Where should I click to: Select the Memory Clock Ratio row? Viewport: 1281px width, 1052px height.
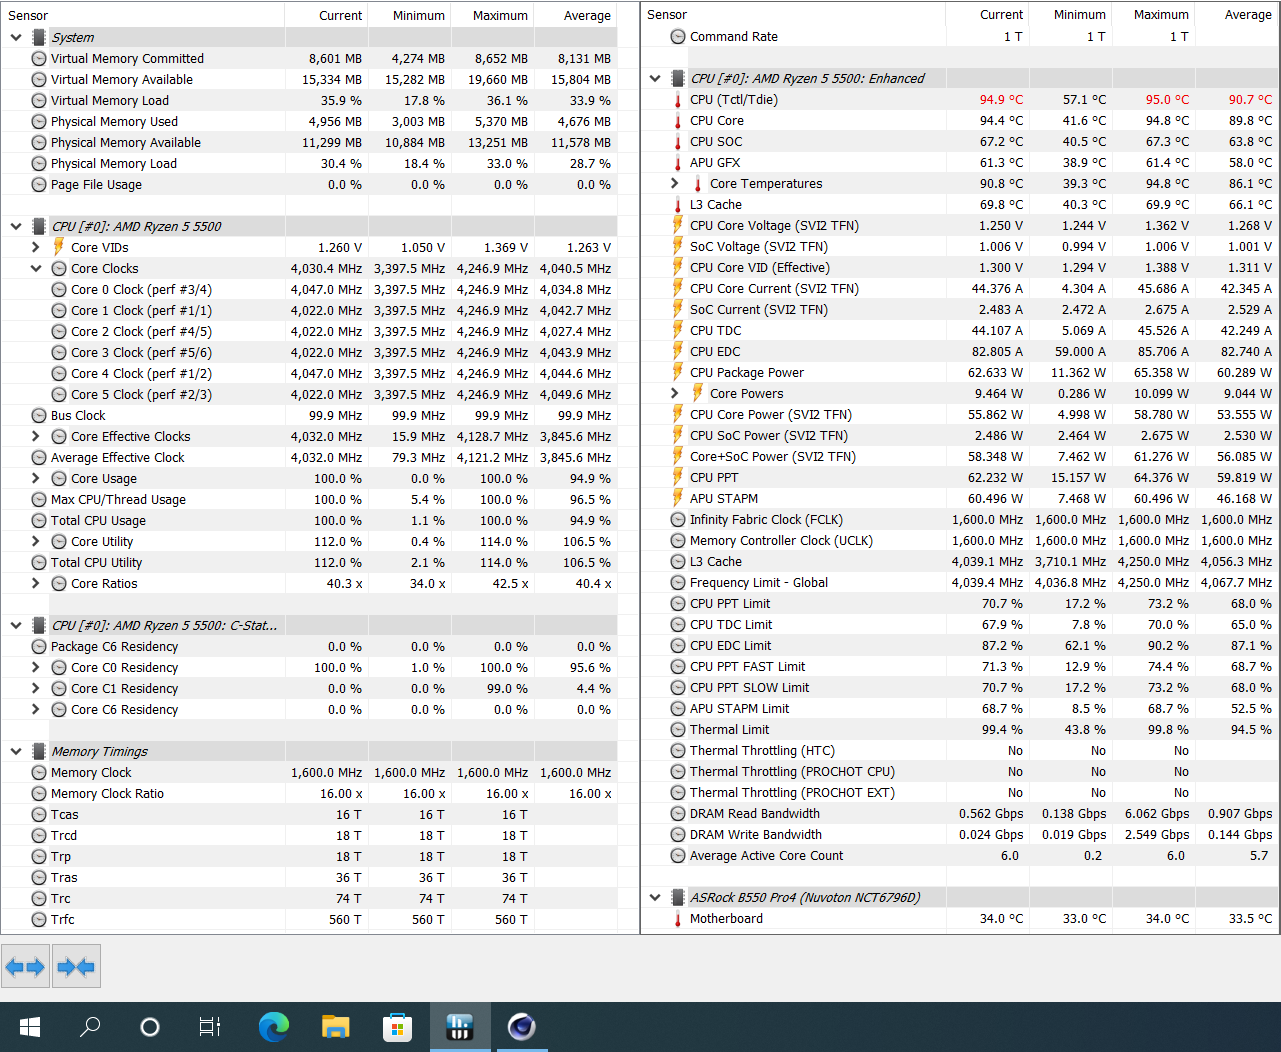coord(309,793)
